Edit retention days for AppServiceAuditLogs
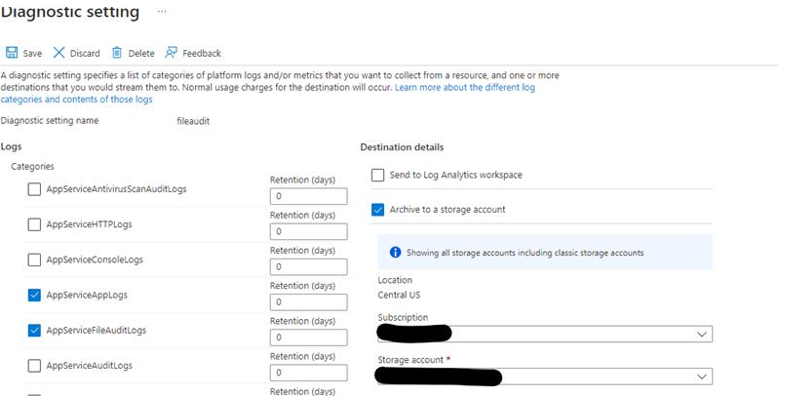This screenshot has width=798, height=410. pyautogui.click(x=308, y=372)
